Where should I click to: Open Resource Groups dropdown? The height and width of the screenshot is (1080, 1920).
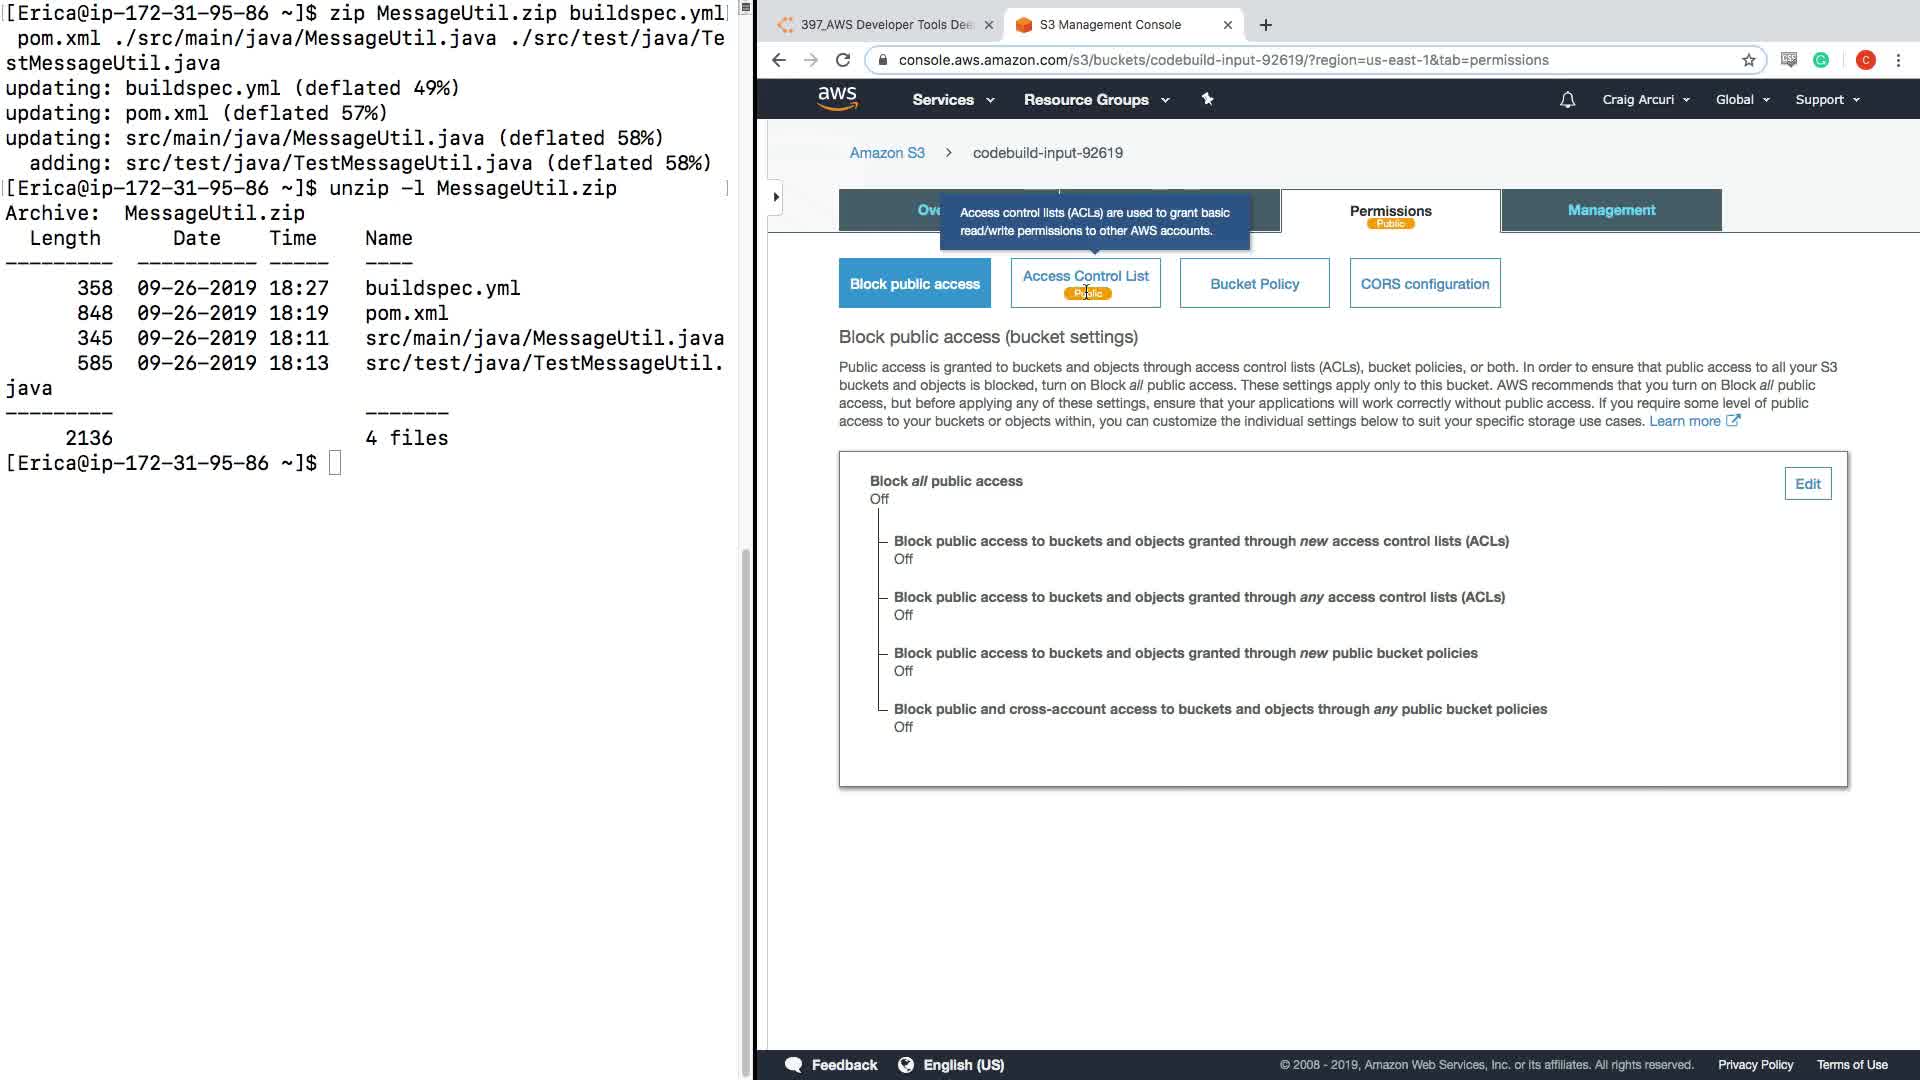tap(1095, 100)
